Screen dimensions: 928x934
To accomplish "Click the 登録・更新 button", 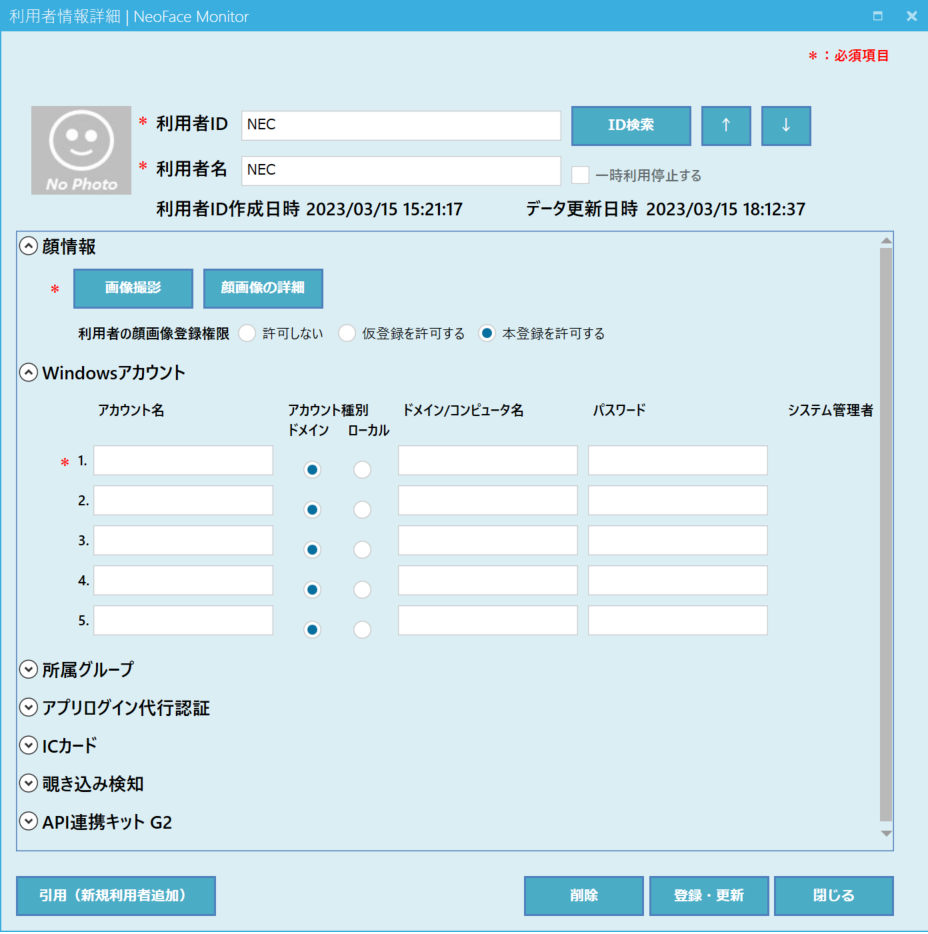I will tap(709, 896).
